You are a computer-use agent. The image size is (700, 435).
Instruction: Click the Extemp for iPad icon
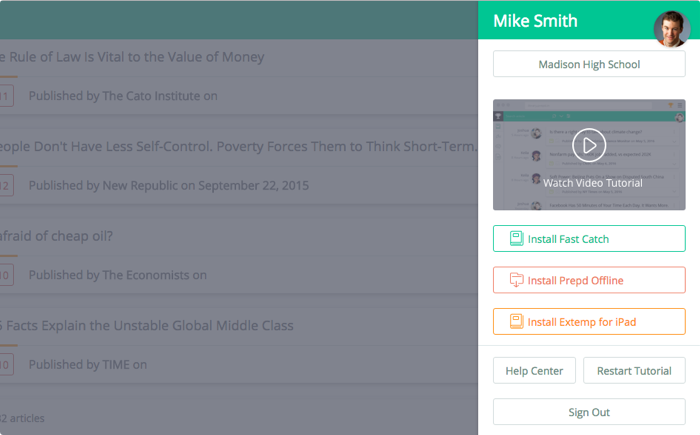coord(517,322)
